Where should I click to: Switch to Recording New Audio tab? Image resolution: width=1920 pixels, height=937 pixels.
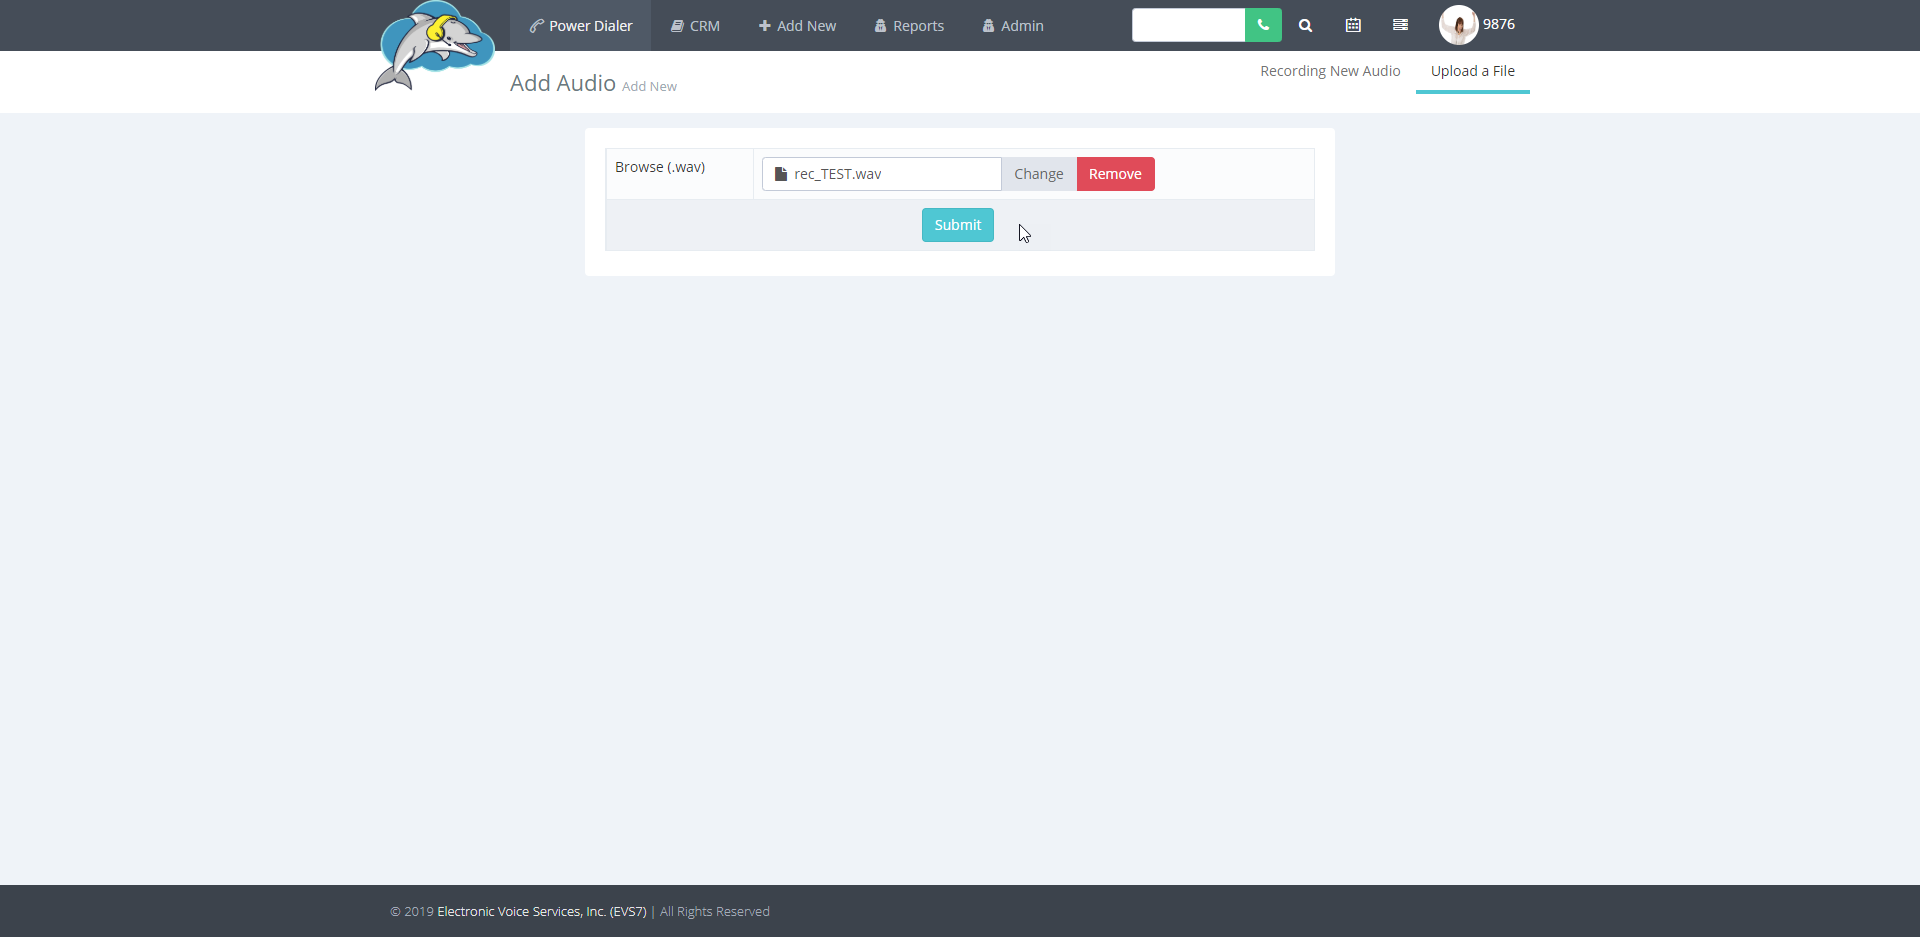(x=1330, y=71)
